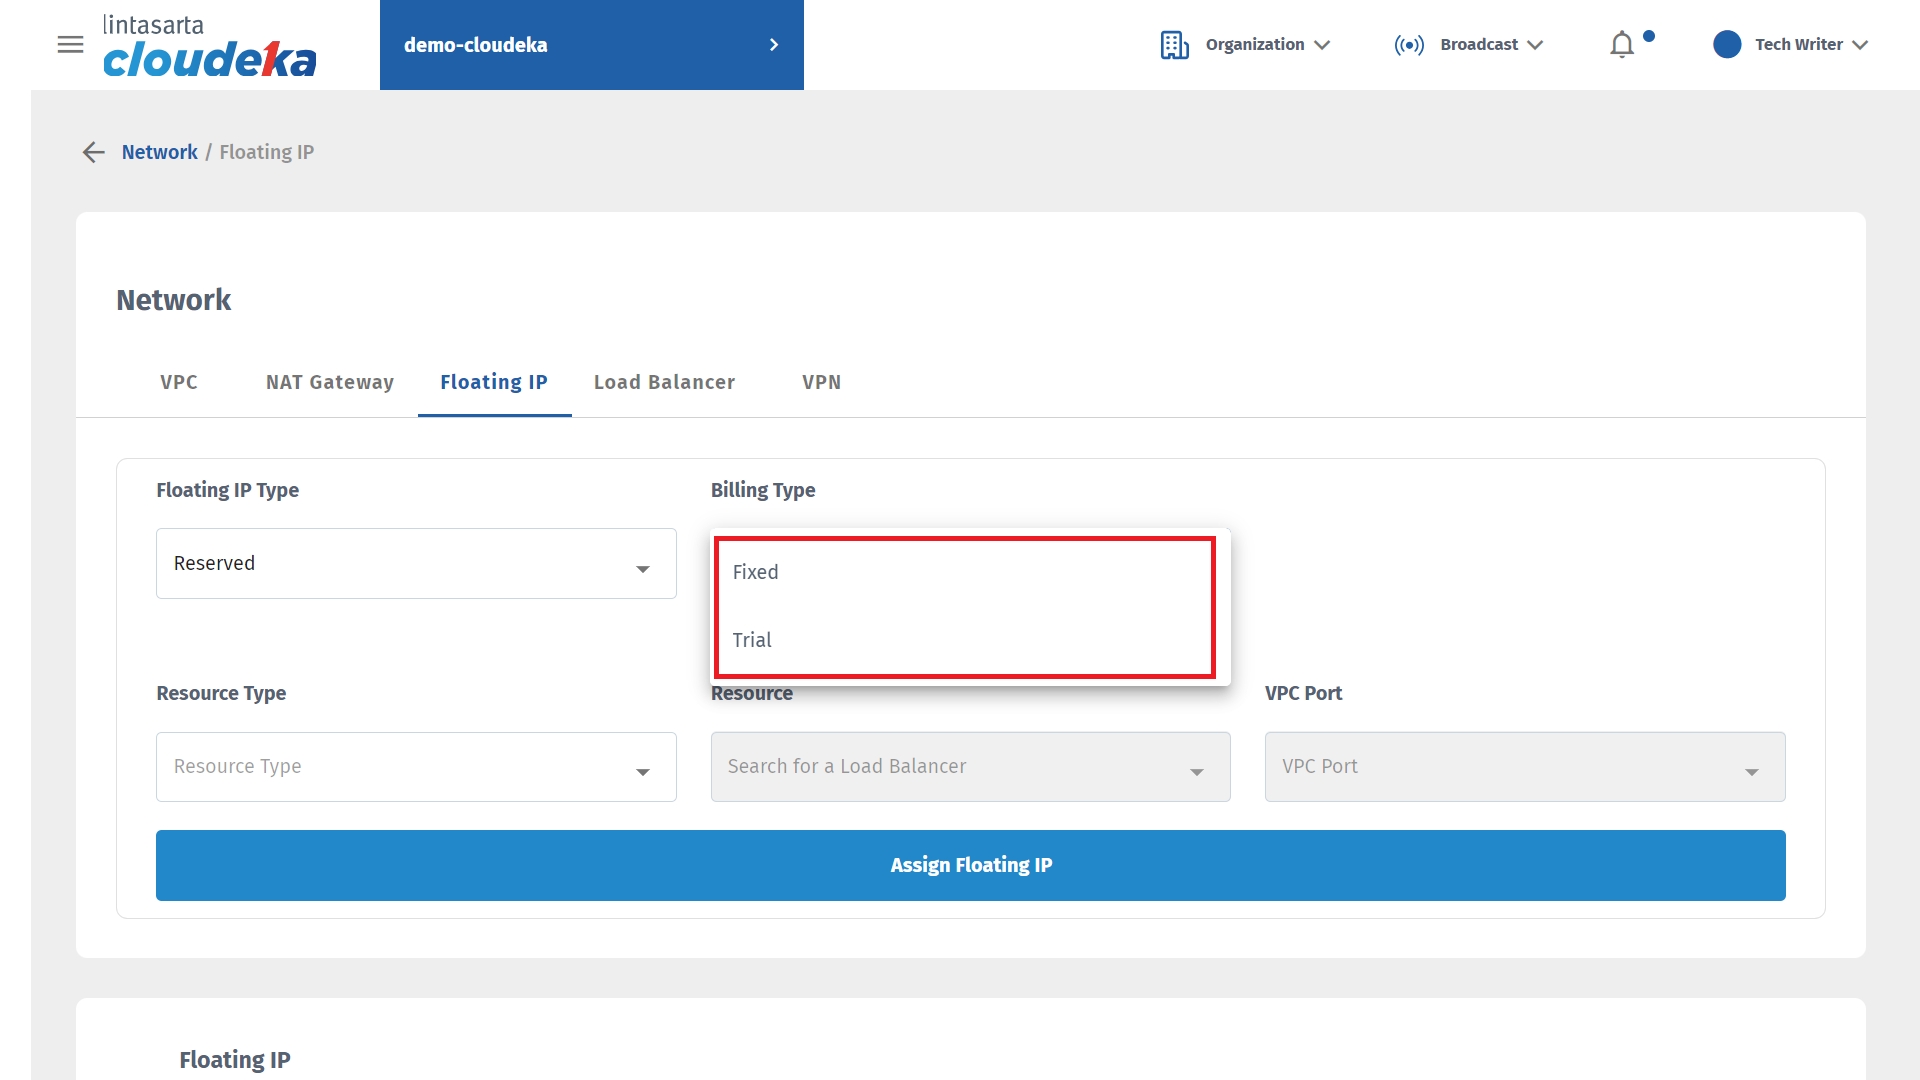Screen dimensions: 1920x1080
Task: Switch to the NAT Gateway tab
Action: click(x=329, y=382)
